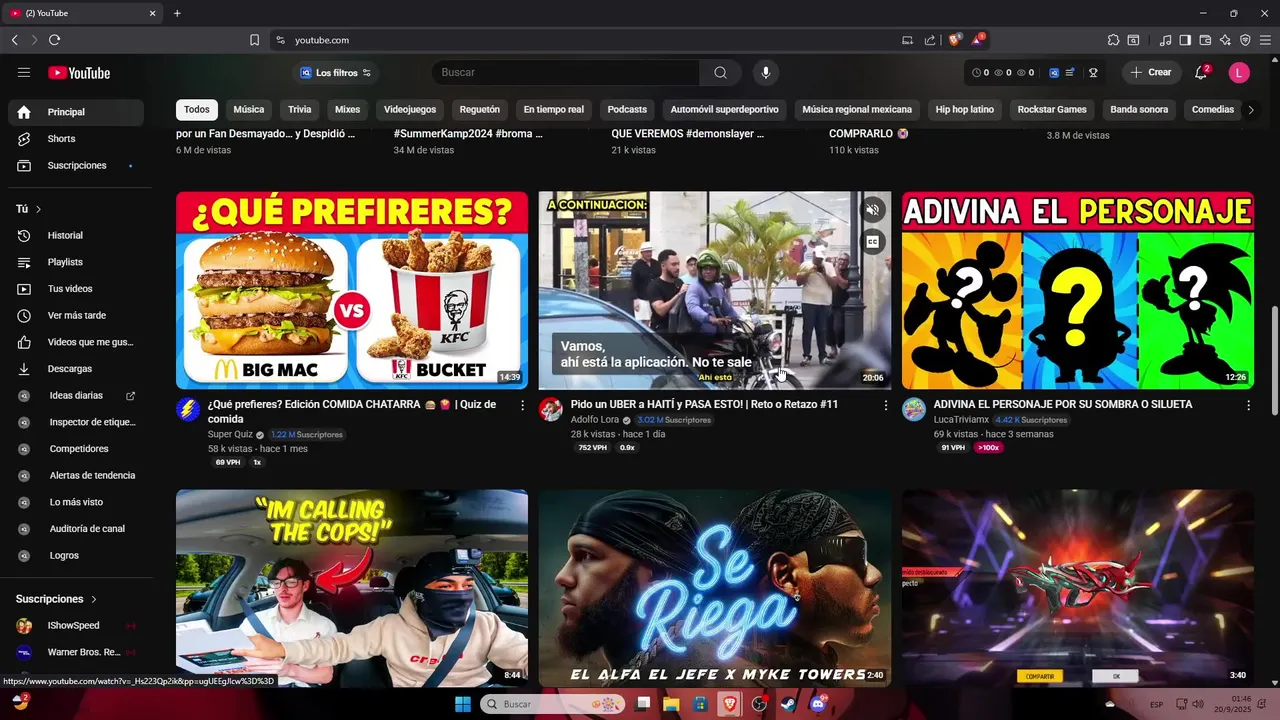Click the vidIQ trophy icon
This screenshot has width=1280, height=720.
(x=1094, y=72)
